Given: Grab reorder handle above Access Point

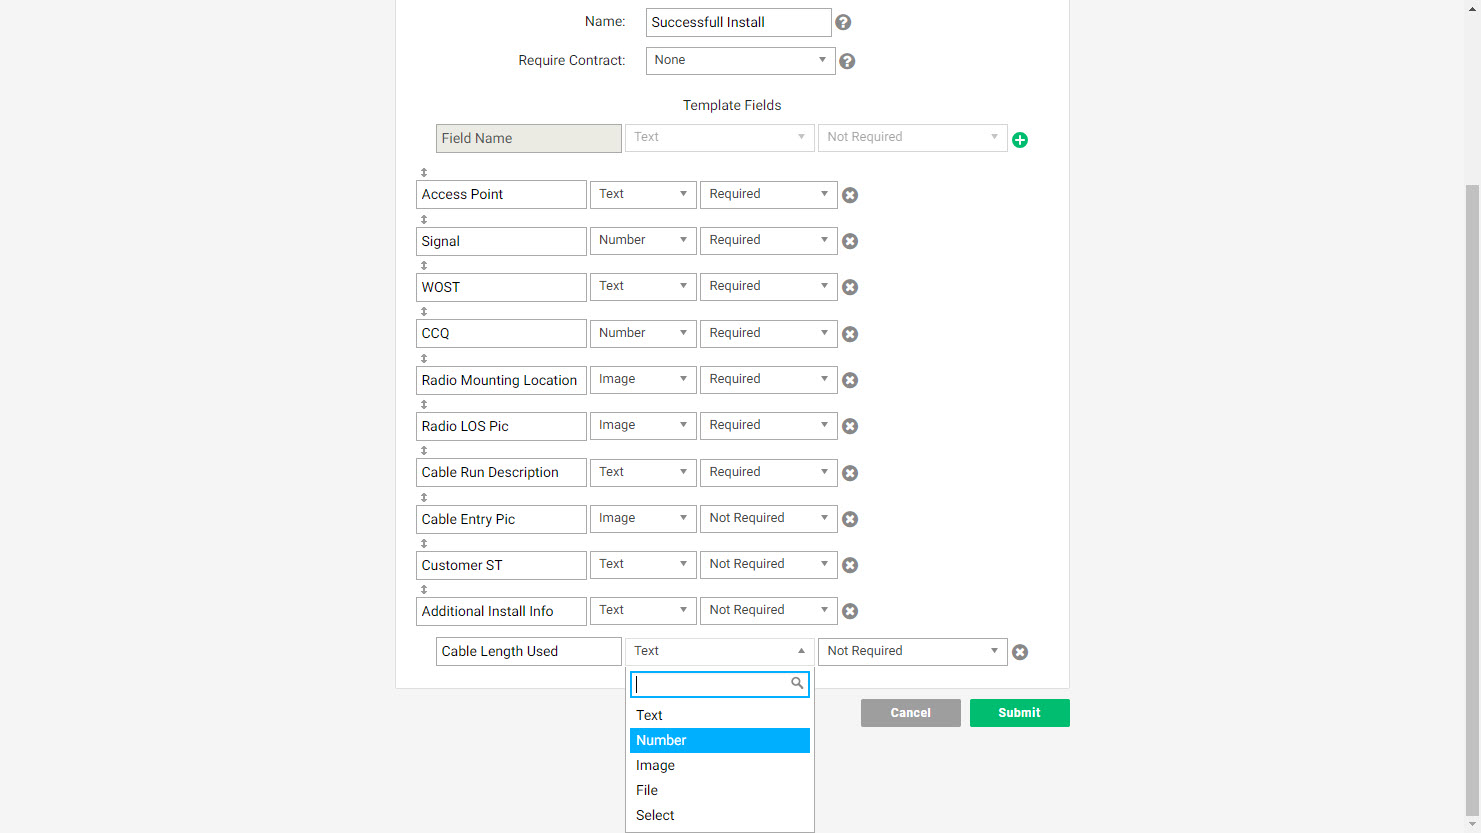Looking at the screenshot, I should (x=424, y=173).
